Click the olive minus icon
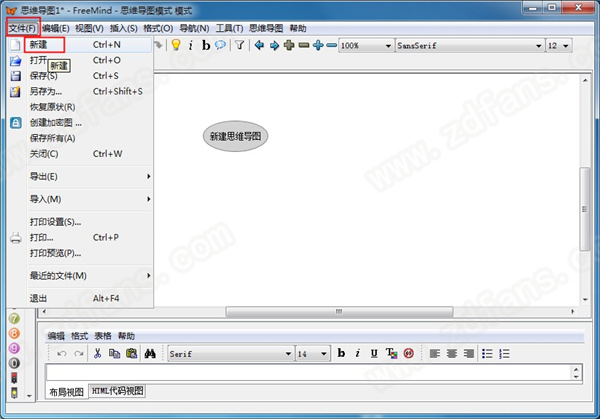 point(304,45)
